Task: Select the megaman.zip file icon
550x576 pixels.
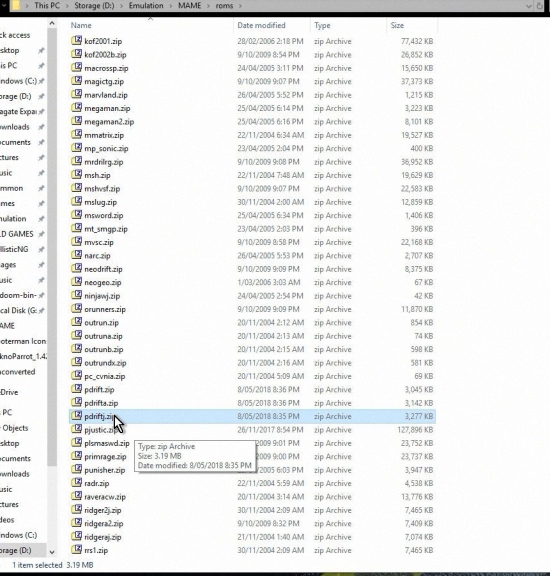Action: coord(76,108)
